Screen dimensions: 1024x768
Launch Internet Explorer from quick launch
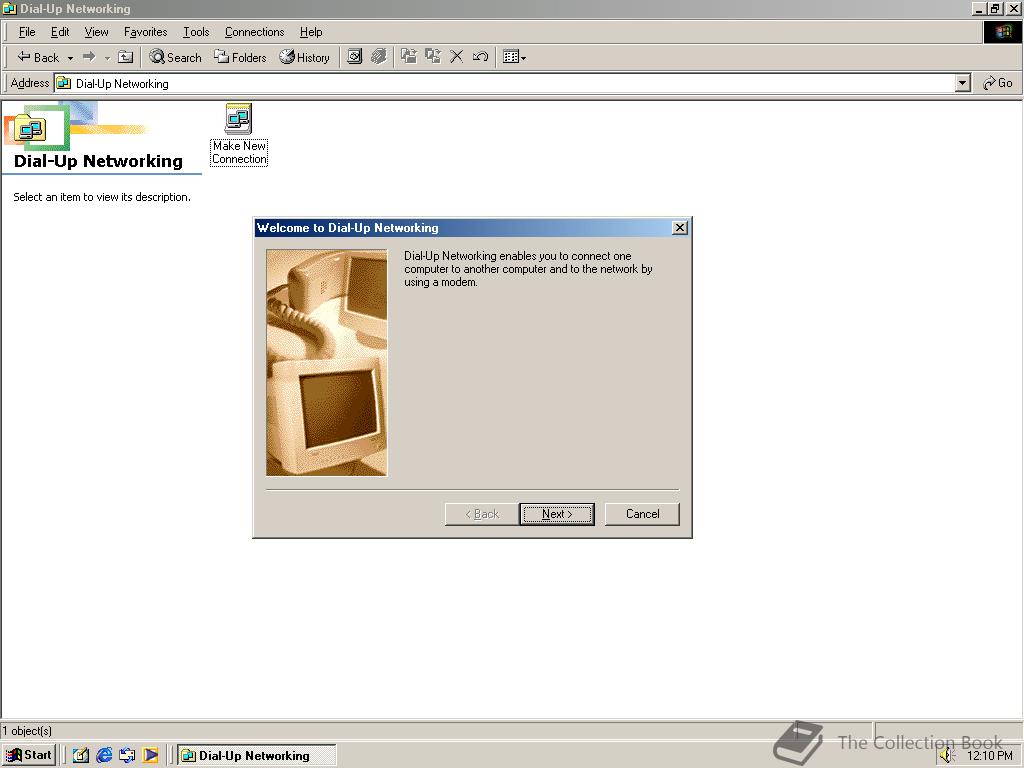tap(104, 755)
